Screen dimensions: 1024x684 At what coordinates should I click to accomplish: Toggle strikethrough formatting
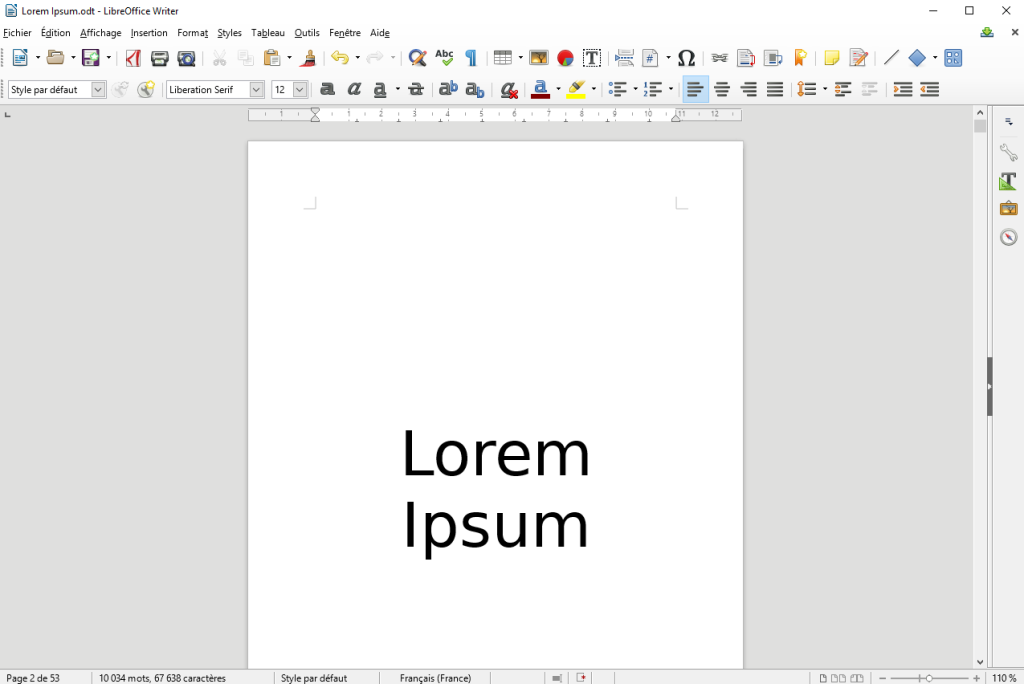click(x=416, y=90)
